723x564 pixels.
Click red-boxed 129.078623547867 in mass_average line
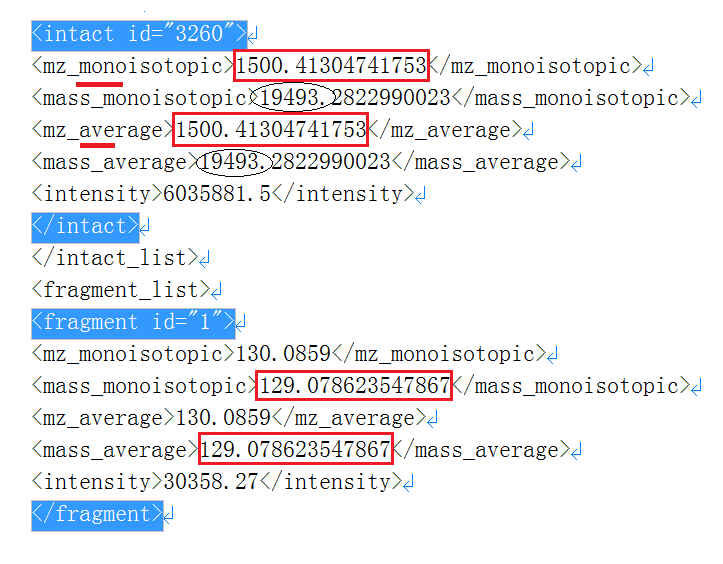pos(295,450)
